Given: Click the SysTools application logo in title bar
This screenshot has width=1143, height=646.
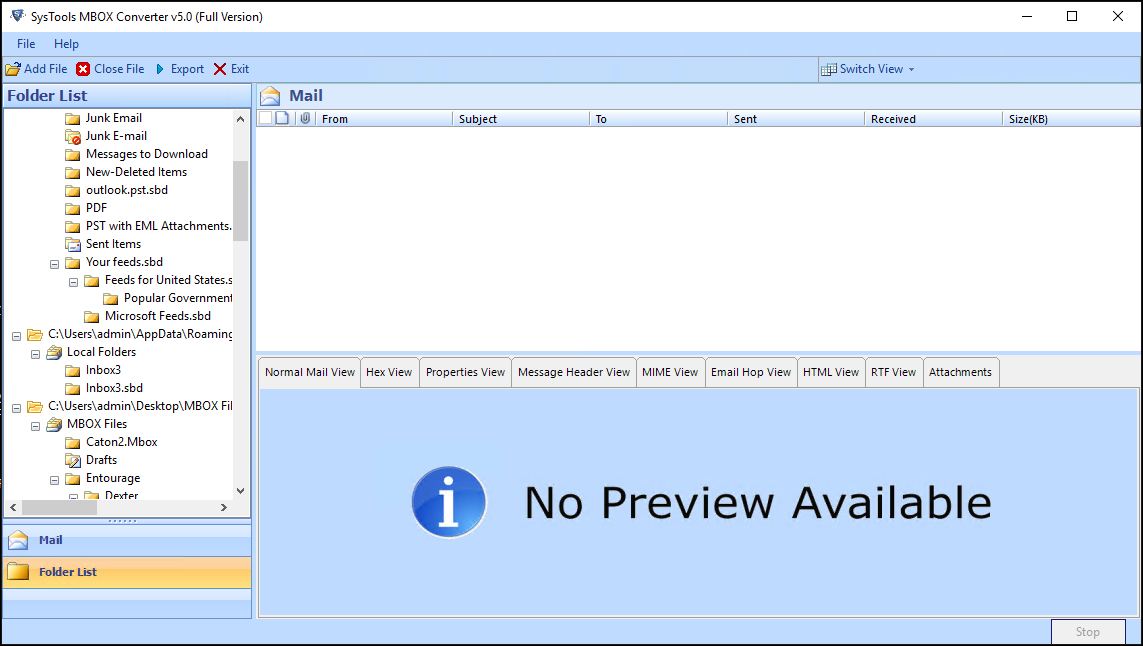Looking at the screenshot, I should [17, 16].
